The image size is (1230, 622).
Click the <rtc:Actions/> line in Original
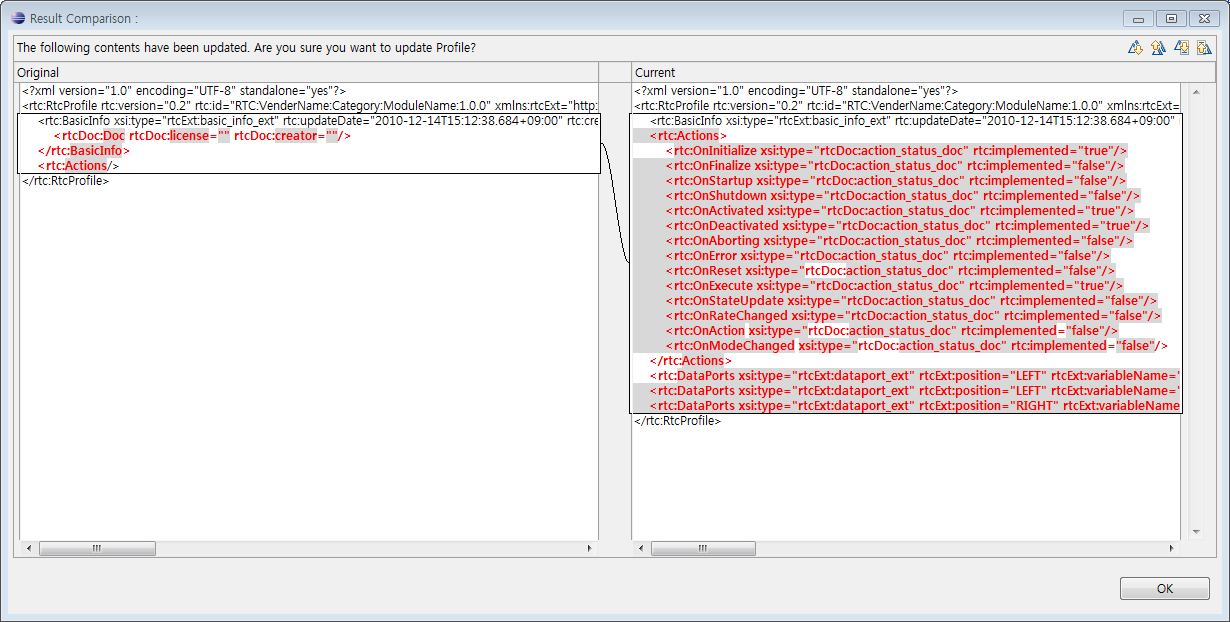pyautogui.click(x=78, y=166)
